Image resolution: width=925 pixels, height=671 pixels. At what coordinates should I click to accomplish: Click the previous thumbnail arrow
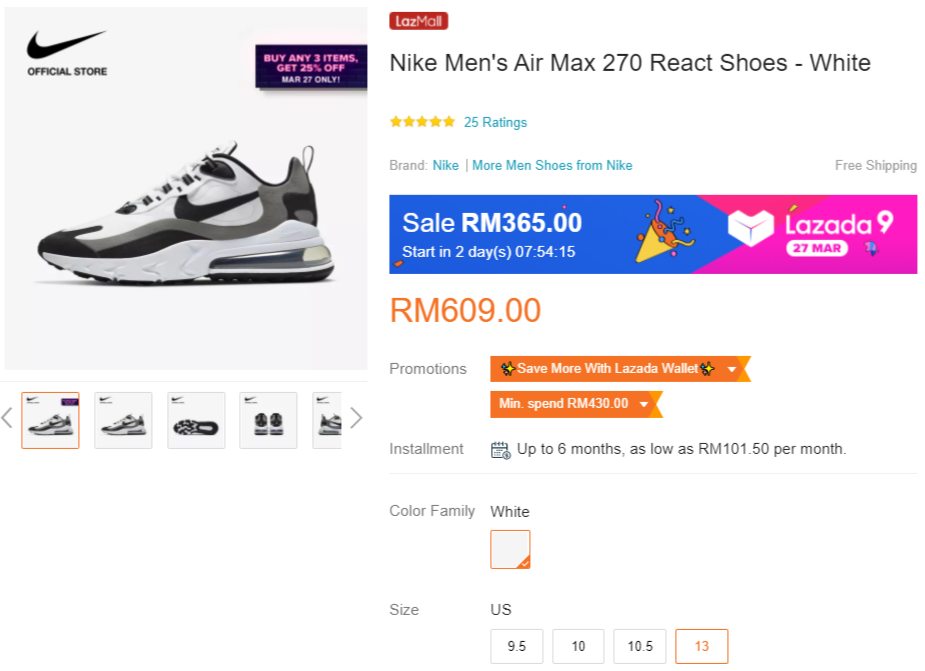(7, 418)
